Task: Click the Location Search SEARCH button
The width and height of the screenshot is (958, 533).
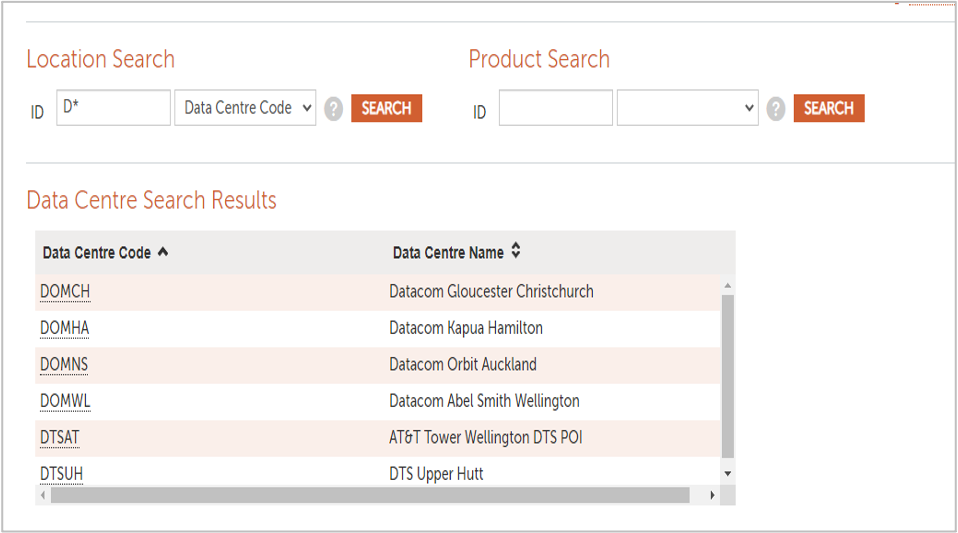Action: click(x=386, y=108)
